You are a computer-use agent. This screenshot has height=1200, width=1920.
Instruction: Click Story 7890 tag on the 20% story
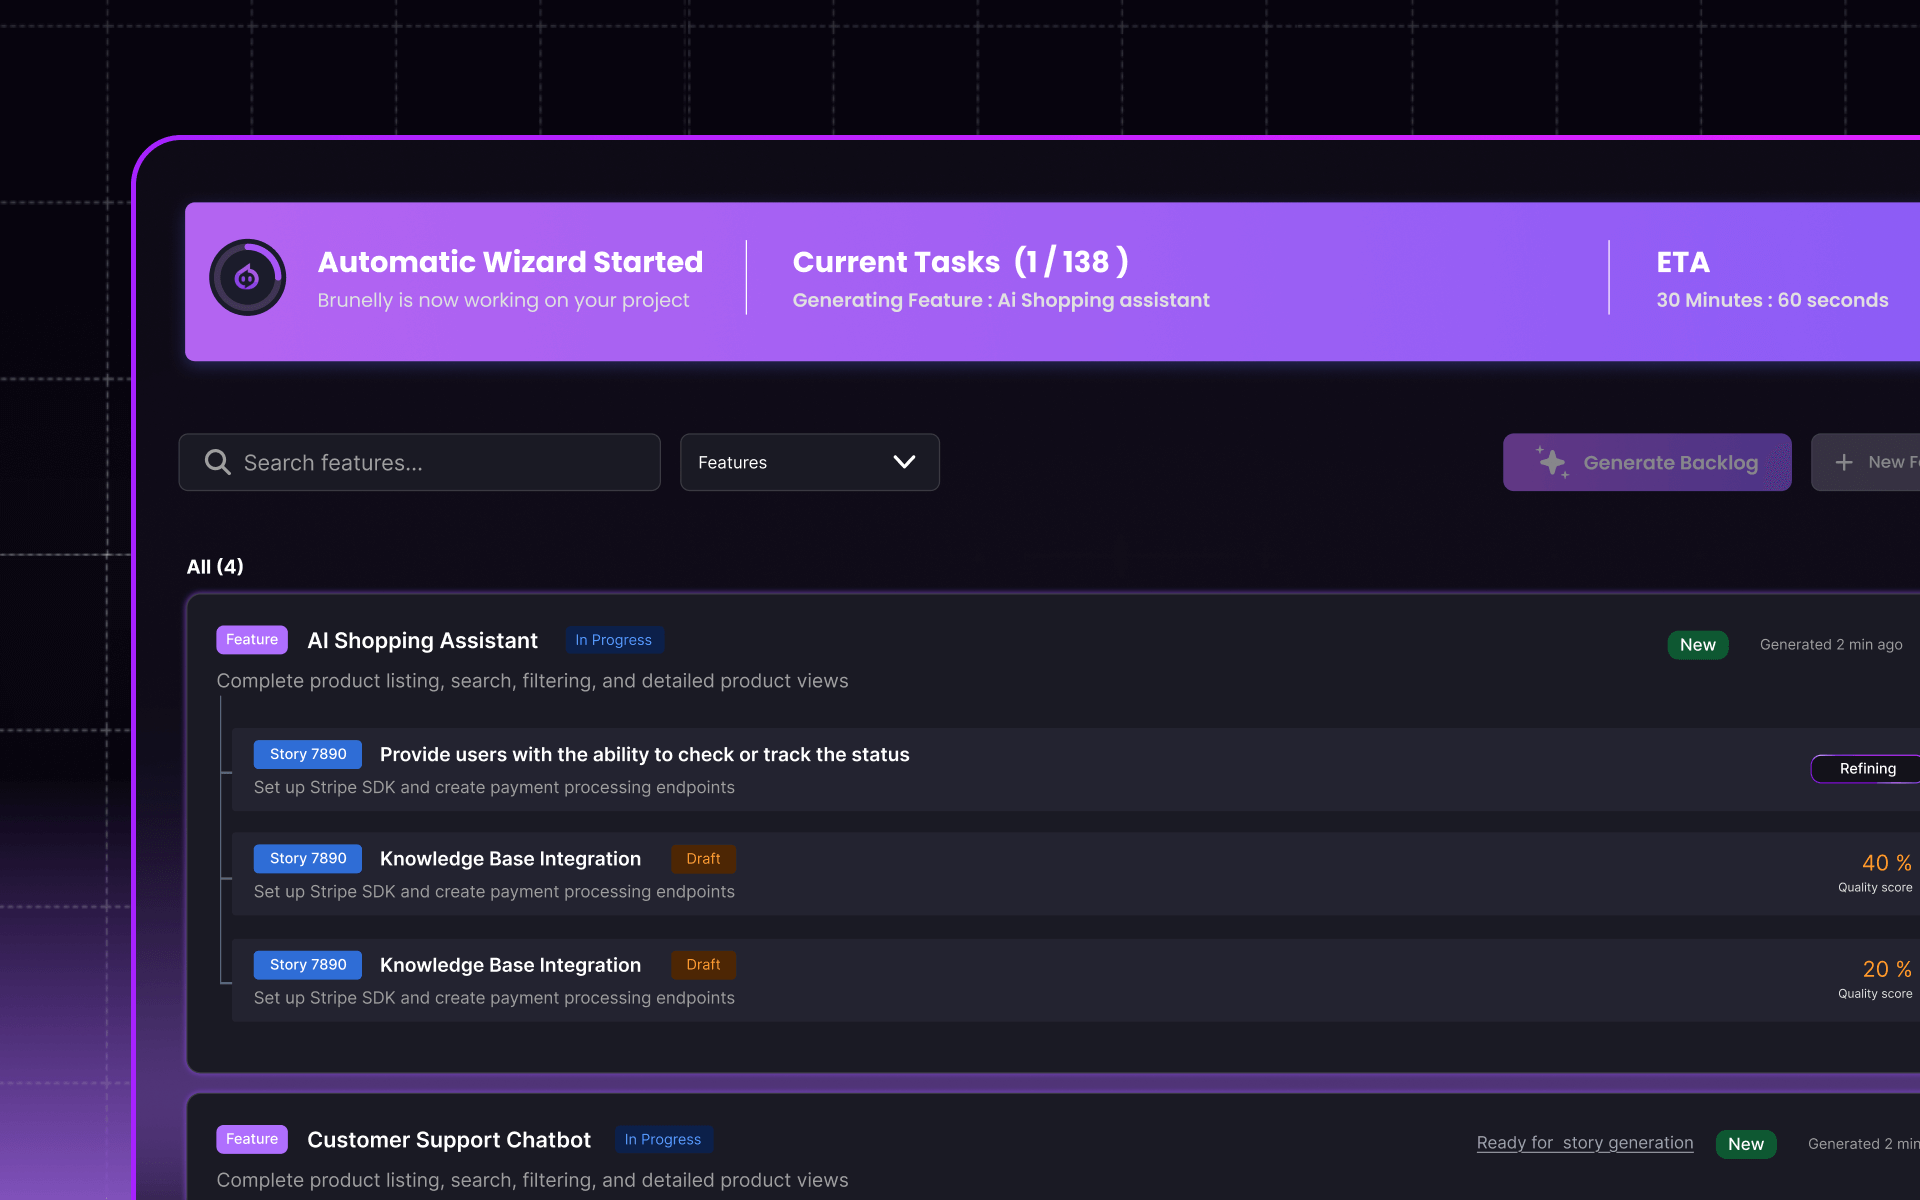308,965
